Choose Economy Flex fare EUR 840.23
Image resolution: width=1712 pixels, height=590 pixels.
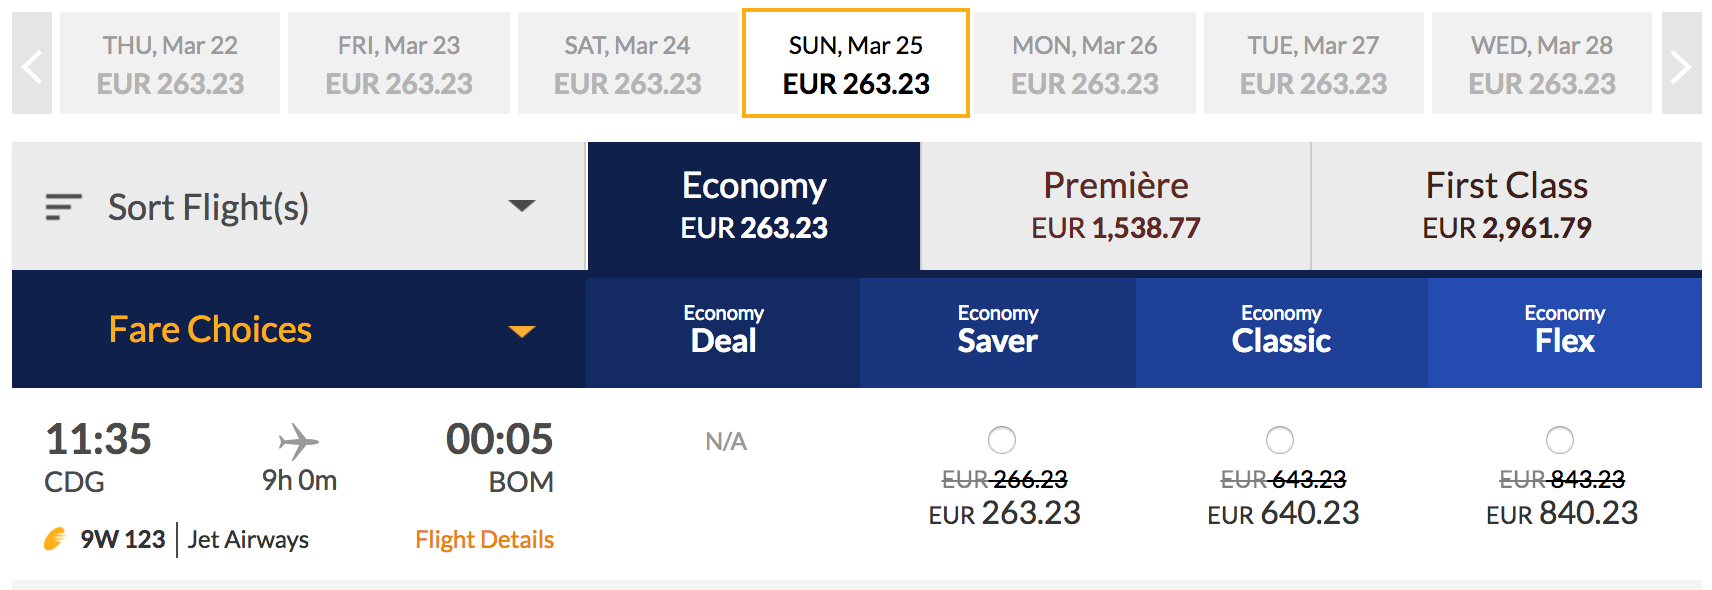point(1560,440)
